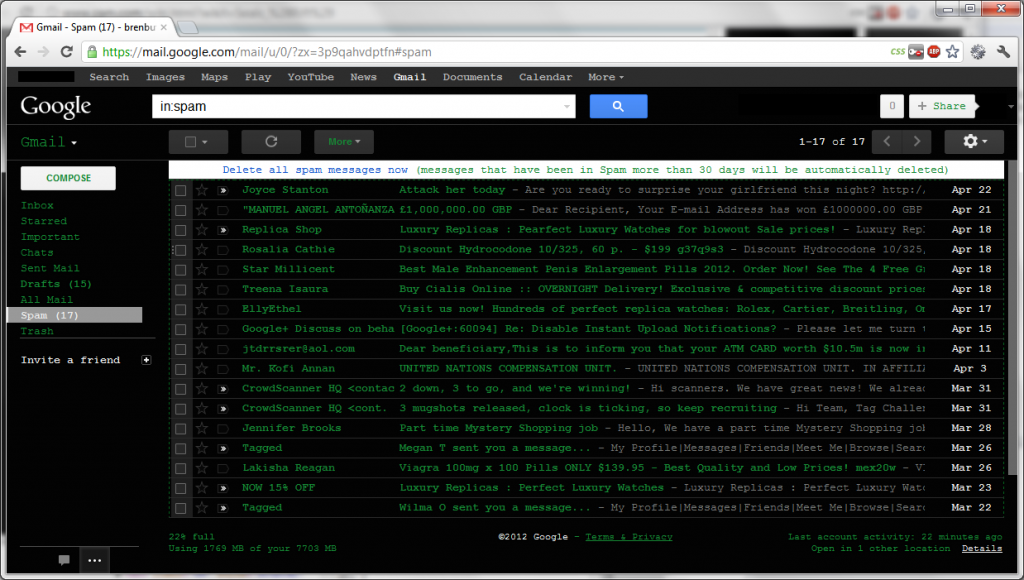Select the Megan T Tagged message checkbox
Screen dimensions: 1024x580
pos(181,449)
